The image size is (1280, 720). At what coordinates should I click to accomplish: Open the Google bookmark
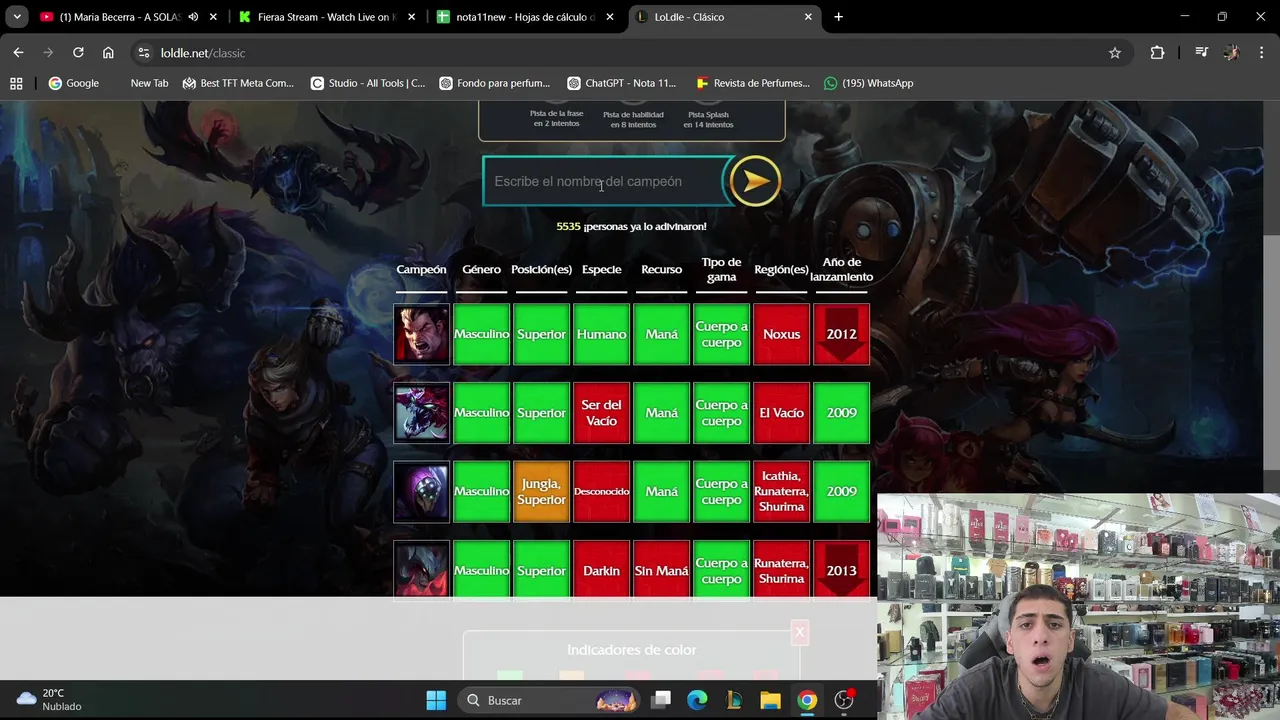point(74,83)
